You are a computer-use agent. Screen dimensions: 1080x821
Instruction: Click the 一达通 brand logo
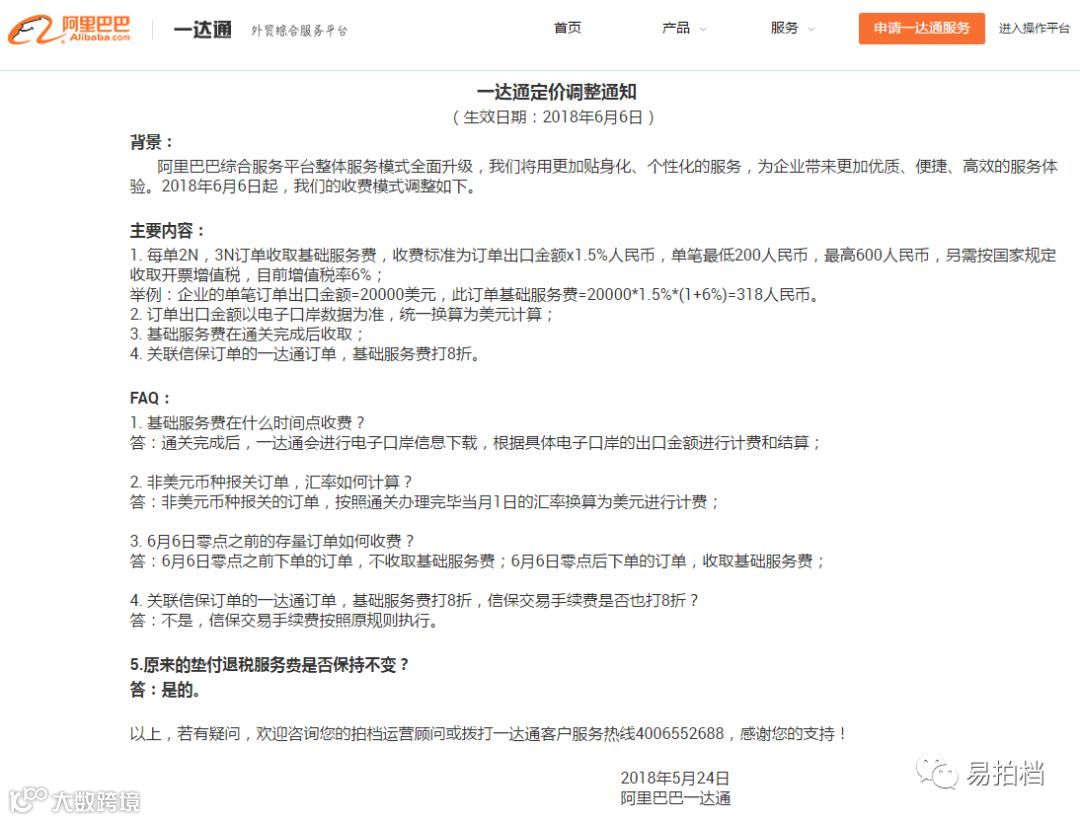(202, 30)
